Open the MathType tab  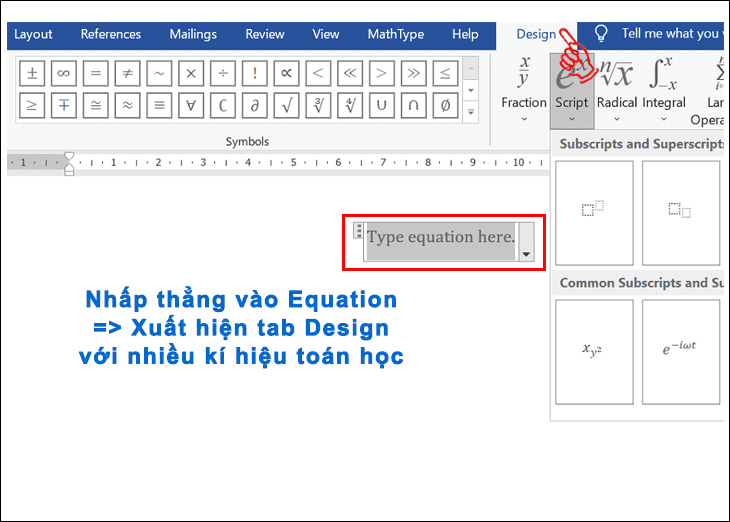pos(396,34)
